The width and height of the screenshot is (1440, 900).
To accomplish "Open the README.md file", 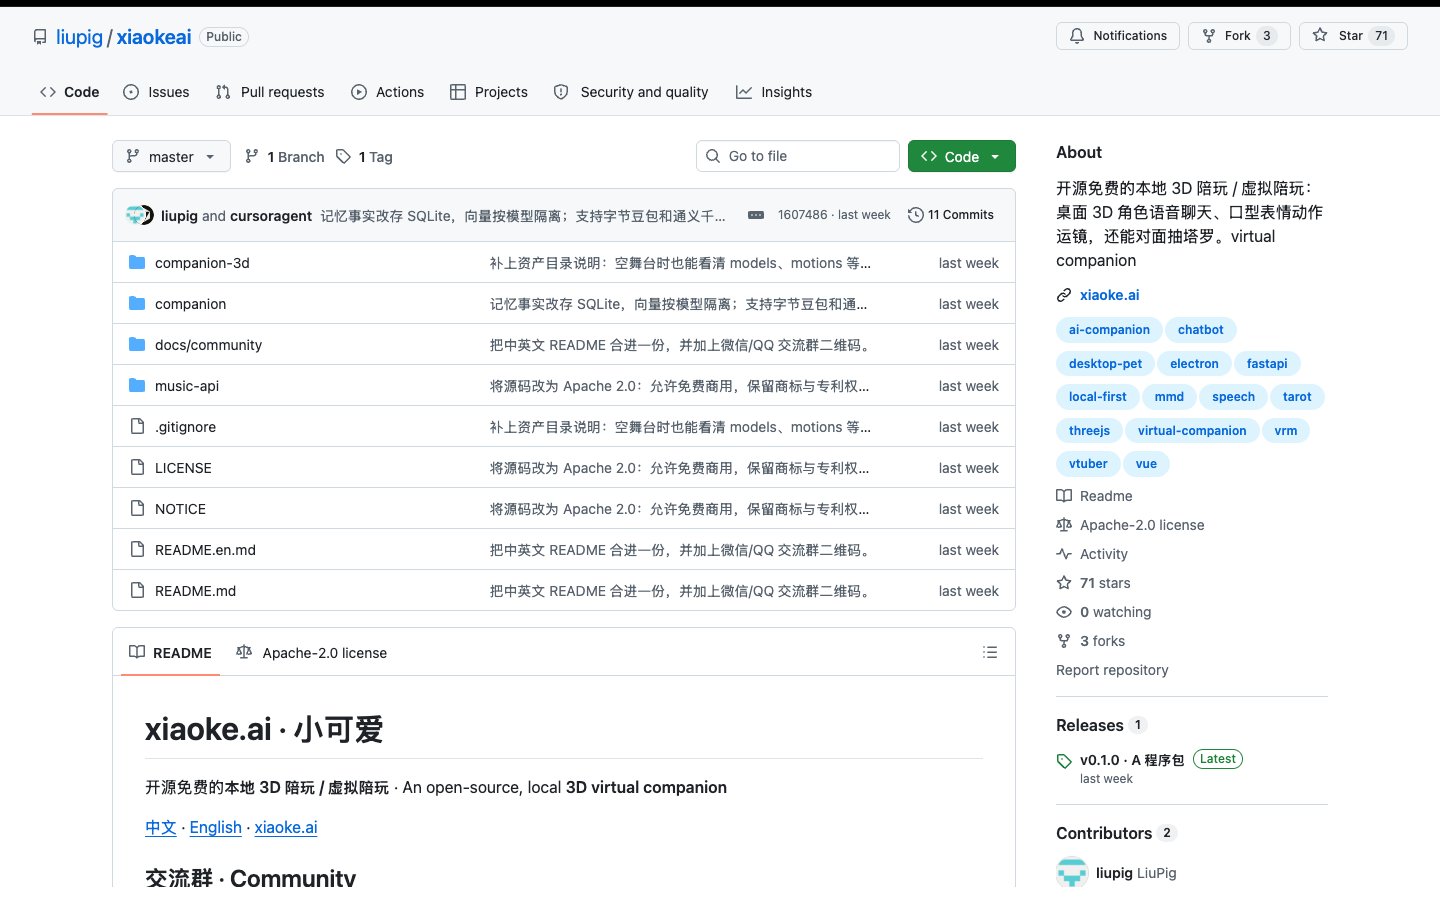I will [195, 591].
